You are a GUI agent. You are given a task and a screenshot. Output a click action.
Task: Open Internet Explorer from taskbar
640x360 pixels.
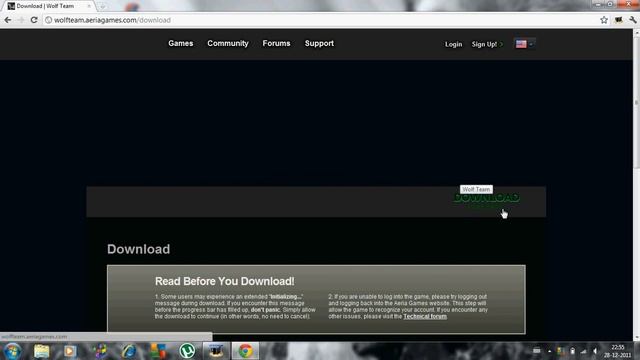coord(129,351)
